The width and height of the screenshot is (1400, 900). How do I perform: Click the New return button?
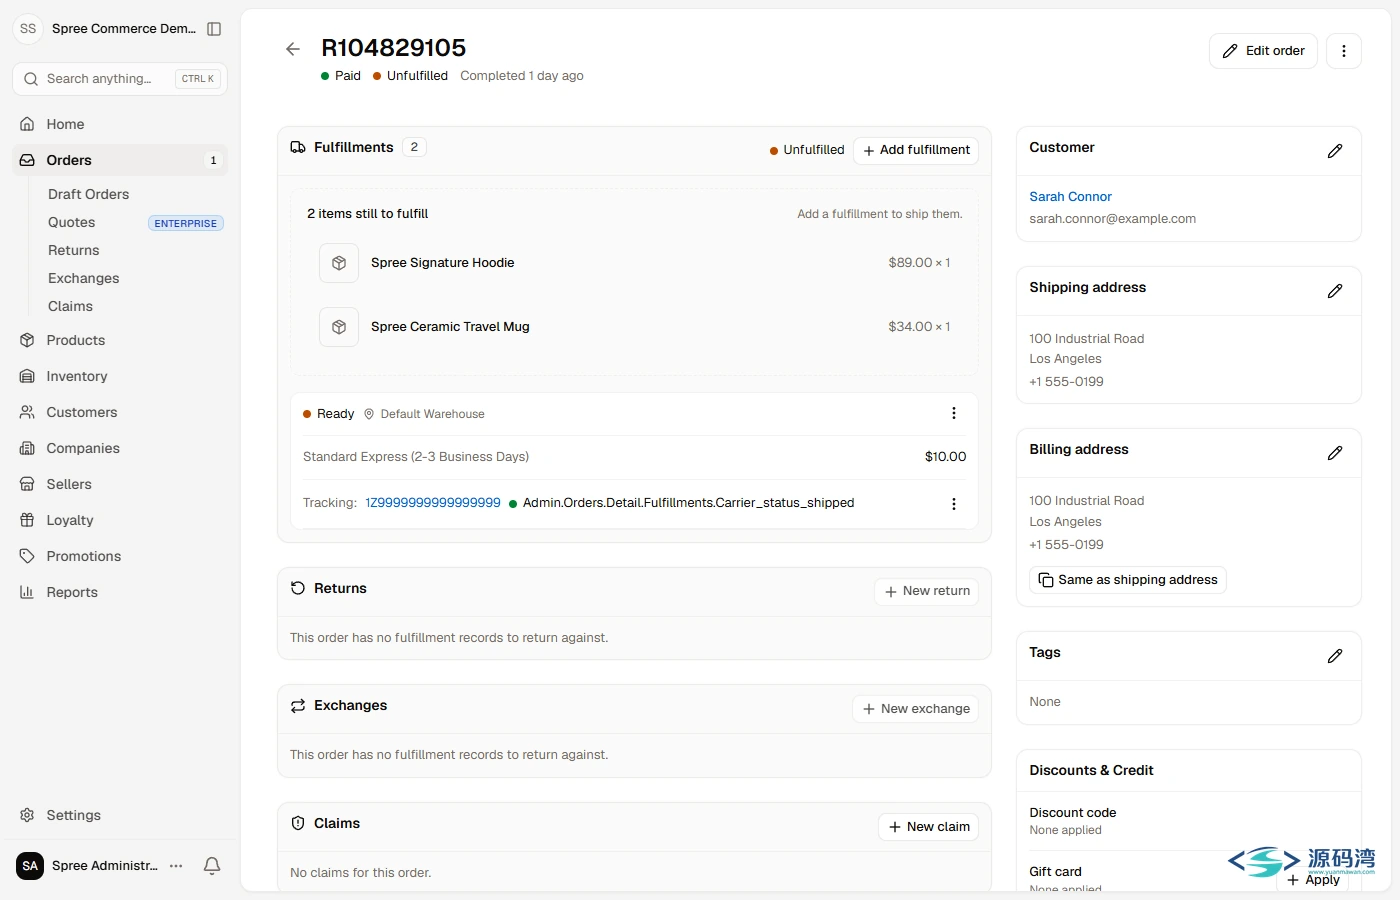coord(927,591)
